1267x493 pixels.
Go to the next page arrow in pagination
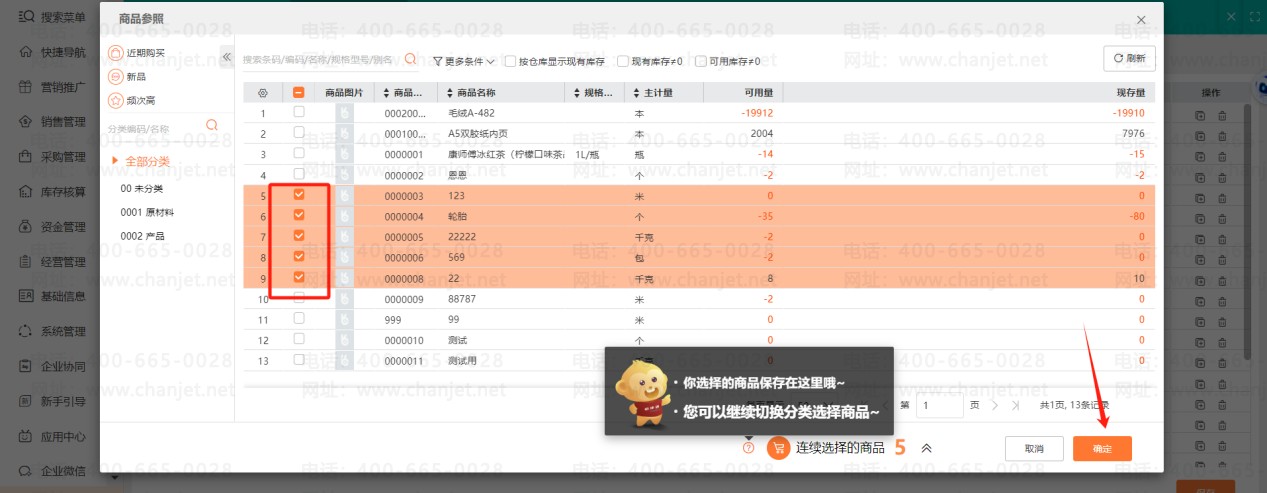[994, 405]
